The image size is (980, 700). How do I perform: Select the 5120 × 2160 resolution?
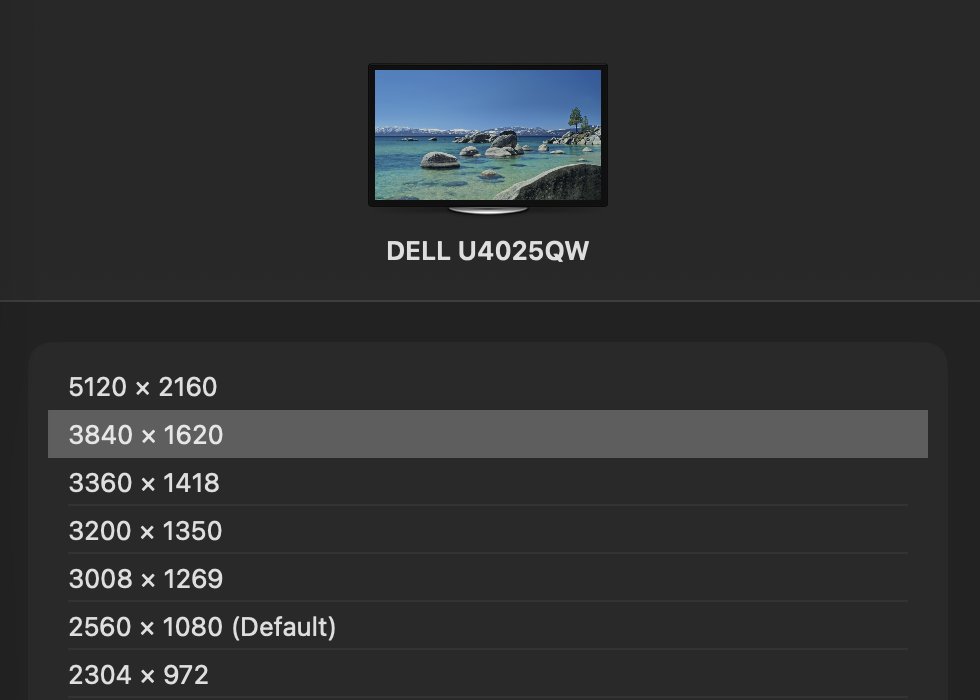point(143,387)
